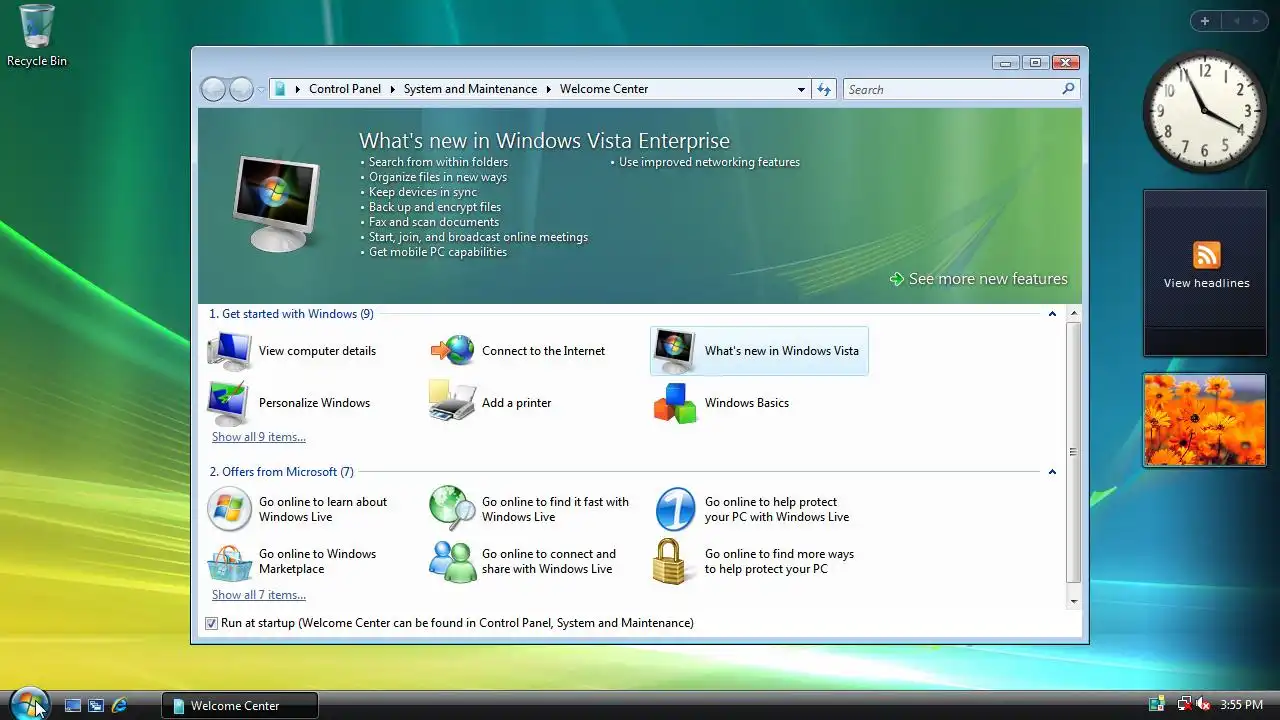Click Show all 7 items link
Image resolution: width=1280 pixels, height=720 pixels.
click(259, 595)
